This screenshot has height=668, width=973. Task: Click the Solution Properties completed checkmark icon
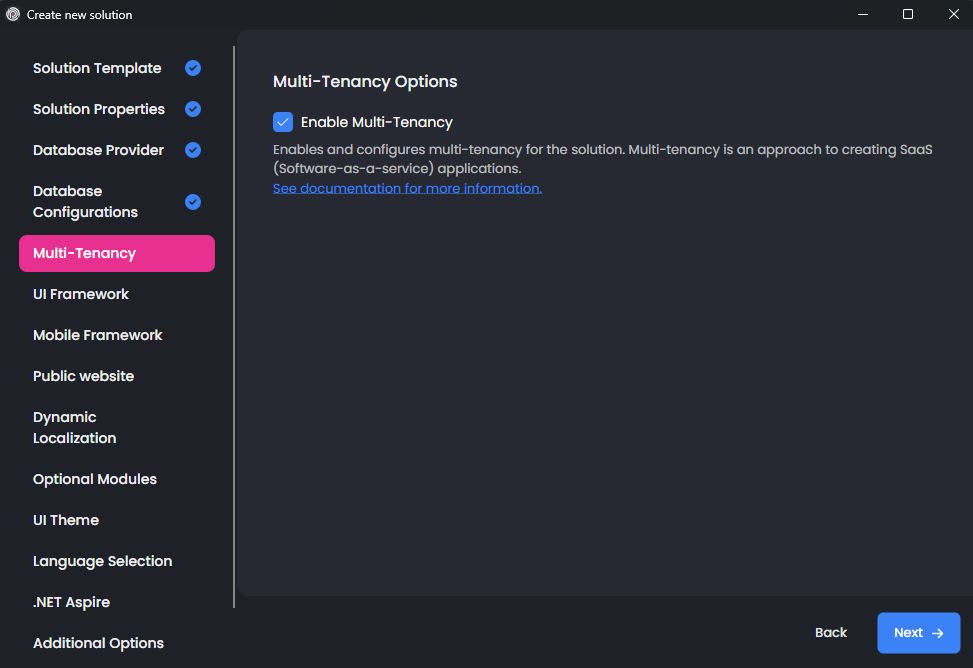(193, 109)
